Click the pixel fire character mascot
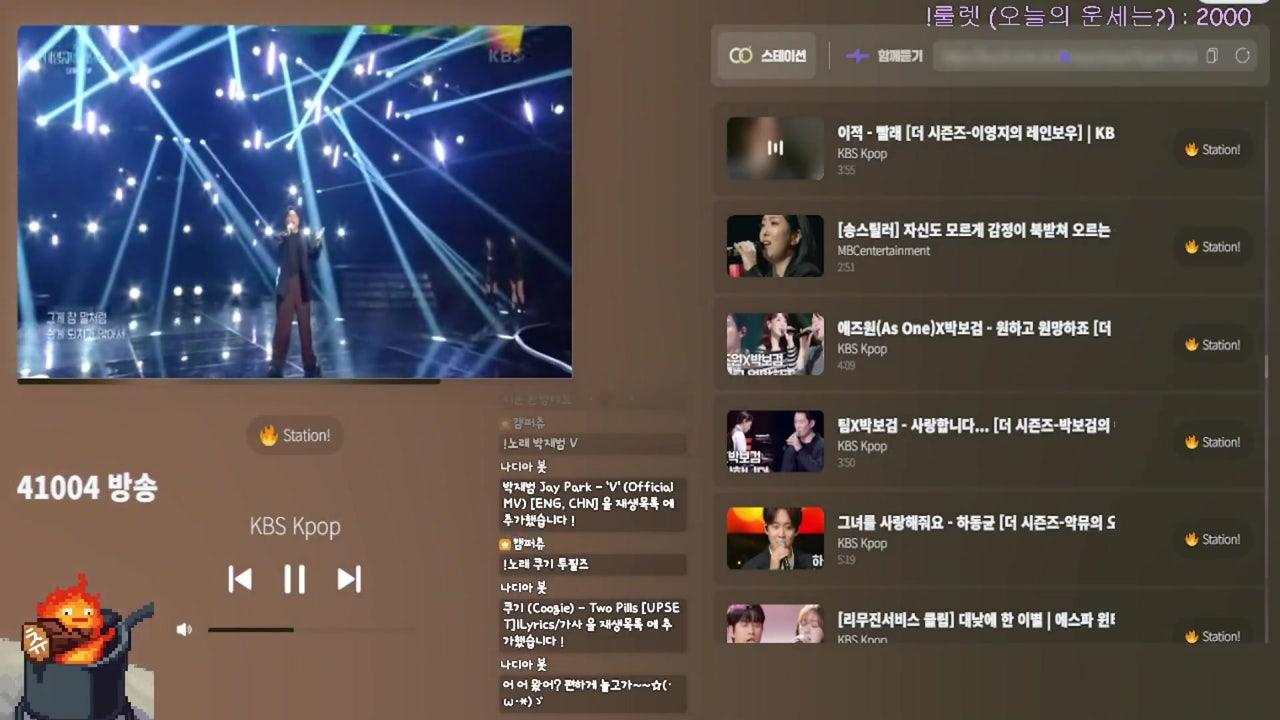The image size is (1280, 720). click(84, 648)
